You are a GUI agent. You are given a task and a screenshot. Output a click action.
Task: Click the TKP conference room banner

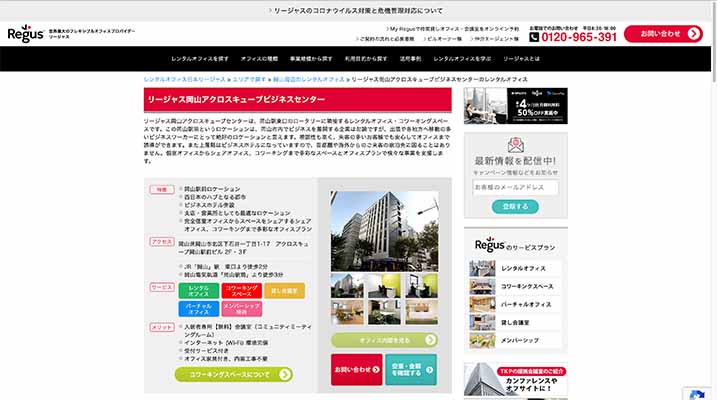515,379
